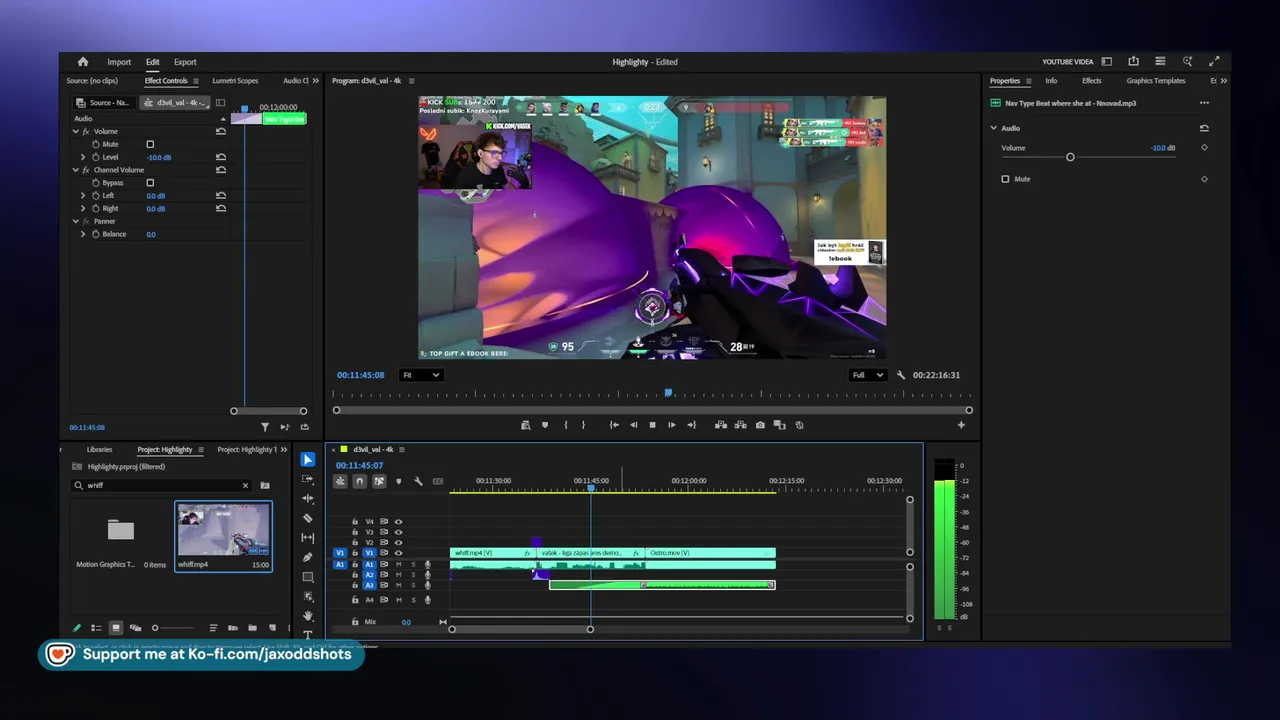Check Mute box in Properties panel
1280x720 pixels.
[x=1005, y=179]
